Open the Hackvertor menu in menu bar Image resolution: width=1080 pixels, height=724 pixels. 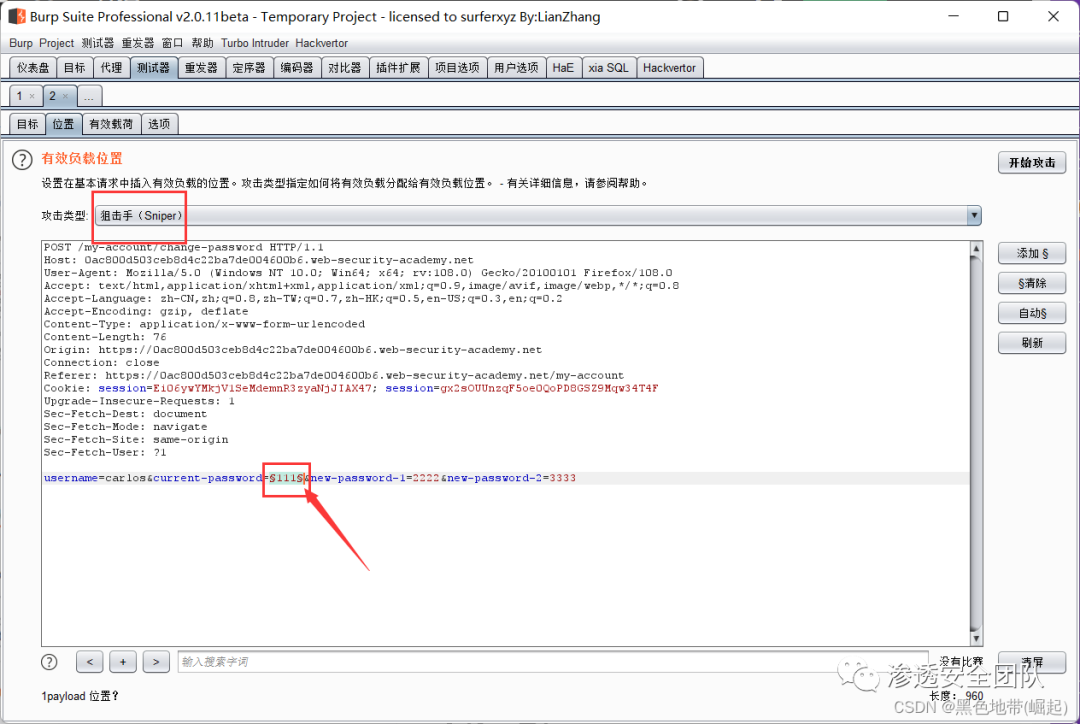pos(322,43)
